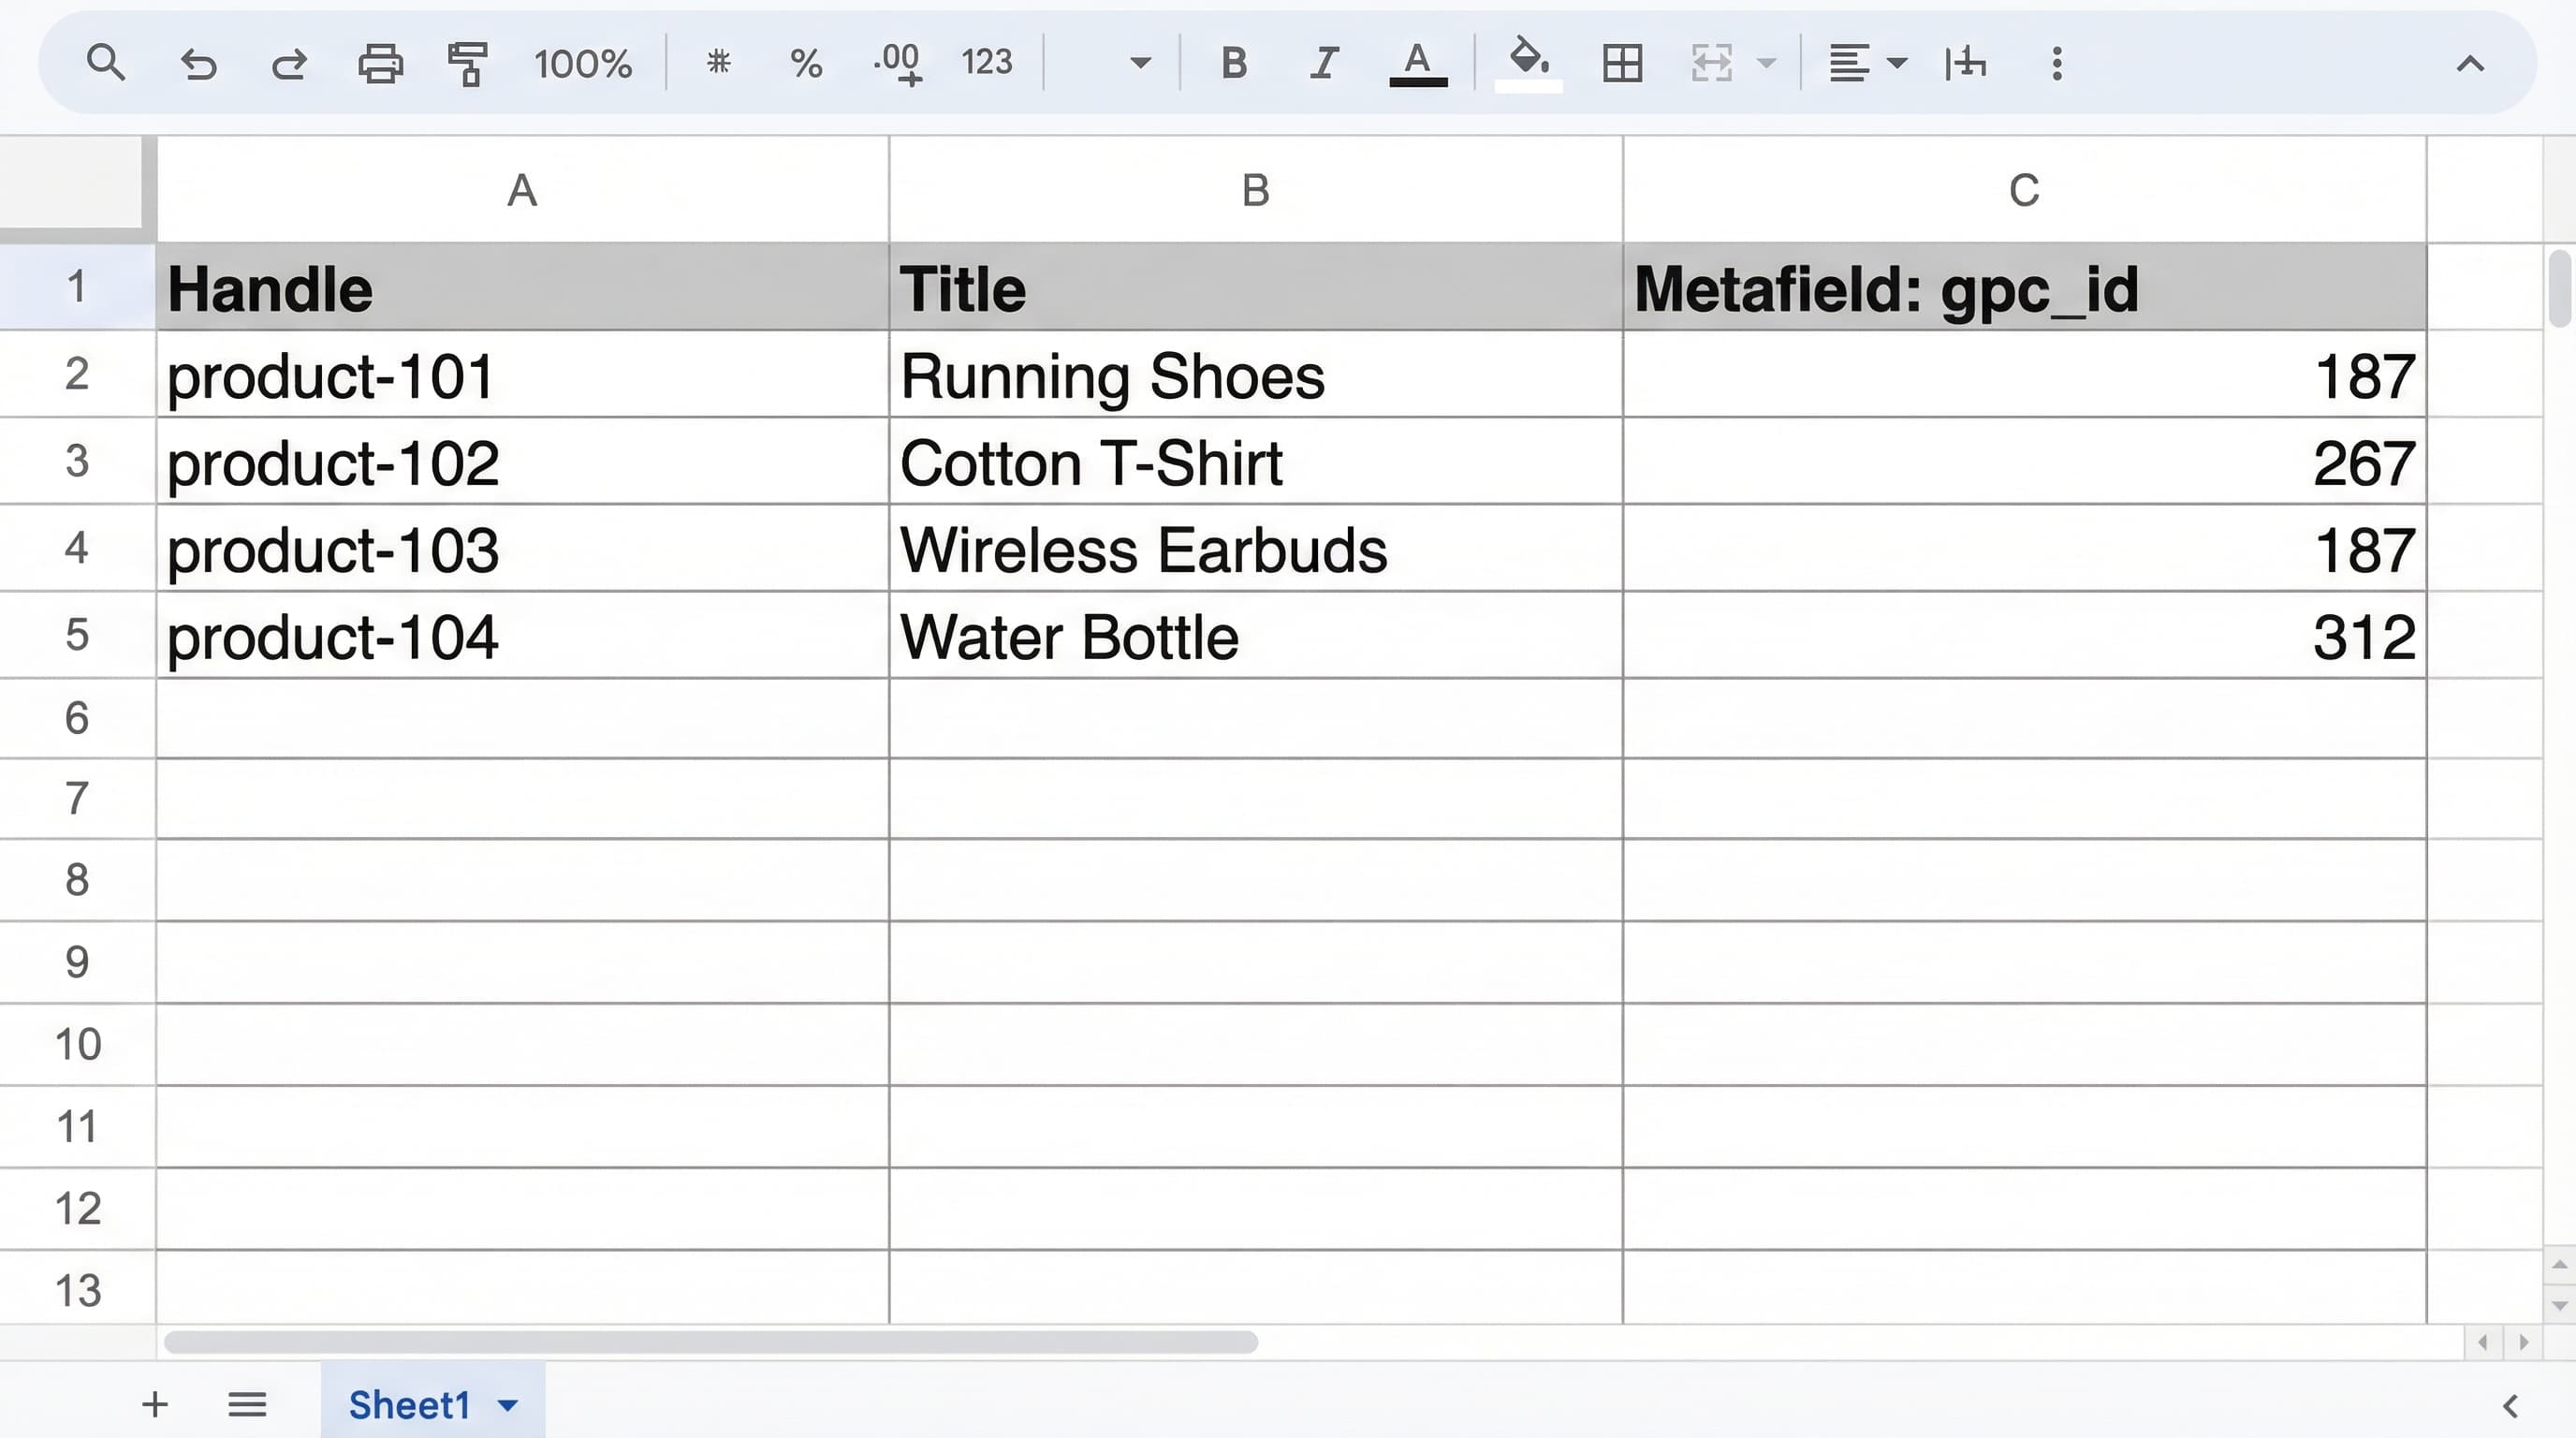Open the fill color bucket
Viewport: 2576px width, 1438px height.
pos(1528,62)
